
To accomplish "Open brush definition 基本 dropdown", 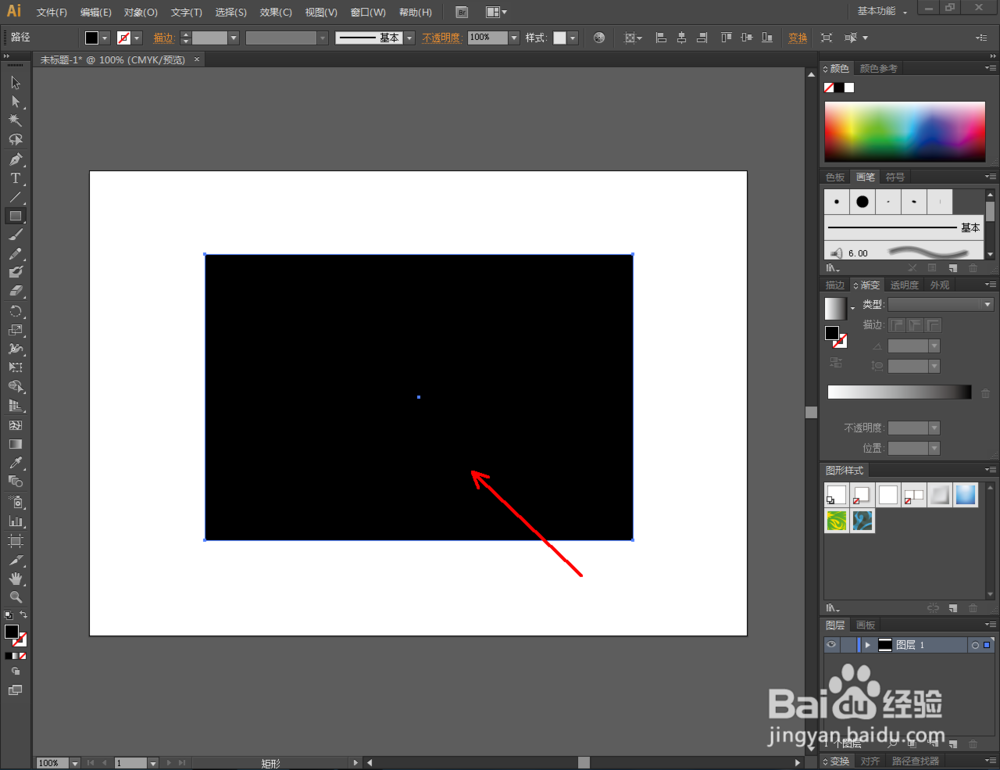I will (409, 38).
